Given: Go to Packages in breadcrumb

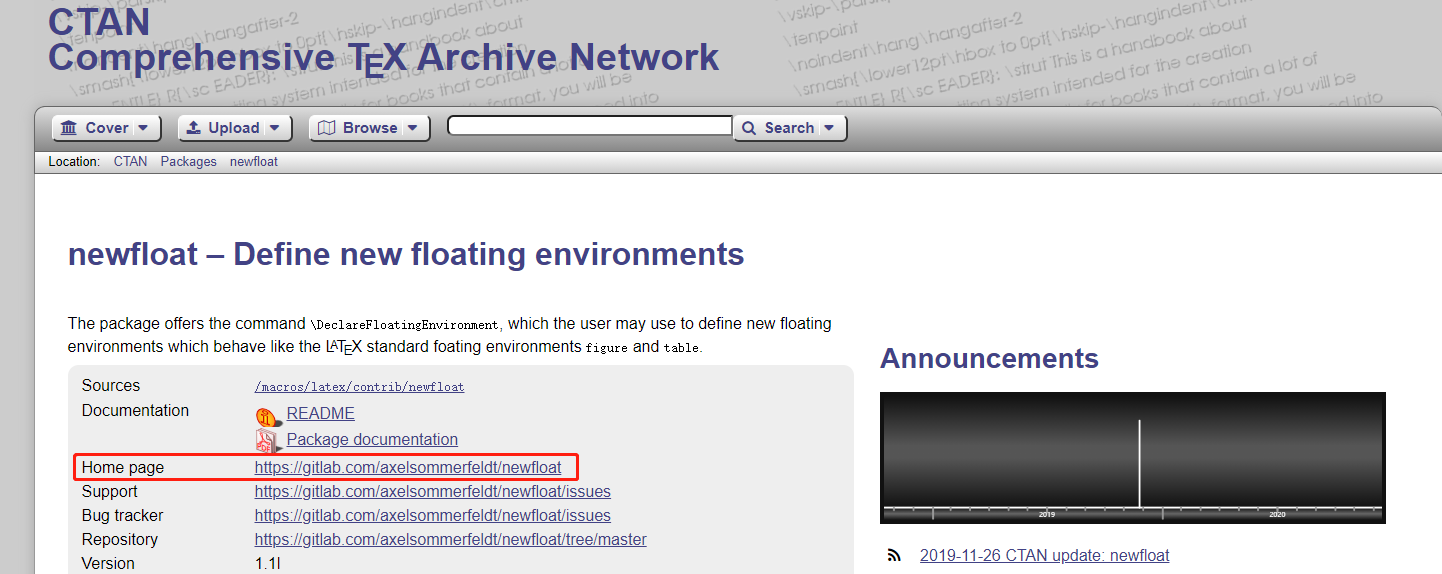Looking at the screenshot, I should point(188,161).
